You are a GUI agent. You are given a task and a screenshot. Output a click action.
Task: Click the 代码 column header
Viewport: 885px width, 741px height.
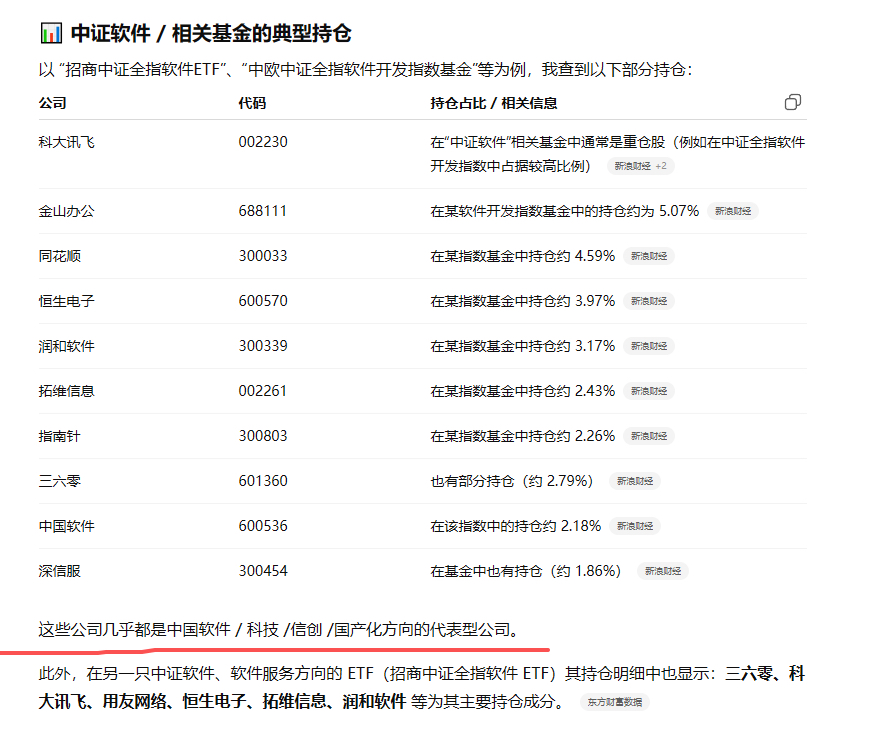click(x=252, y=103)
